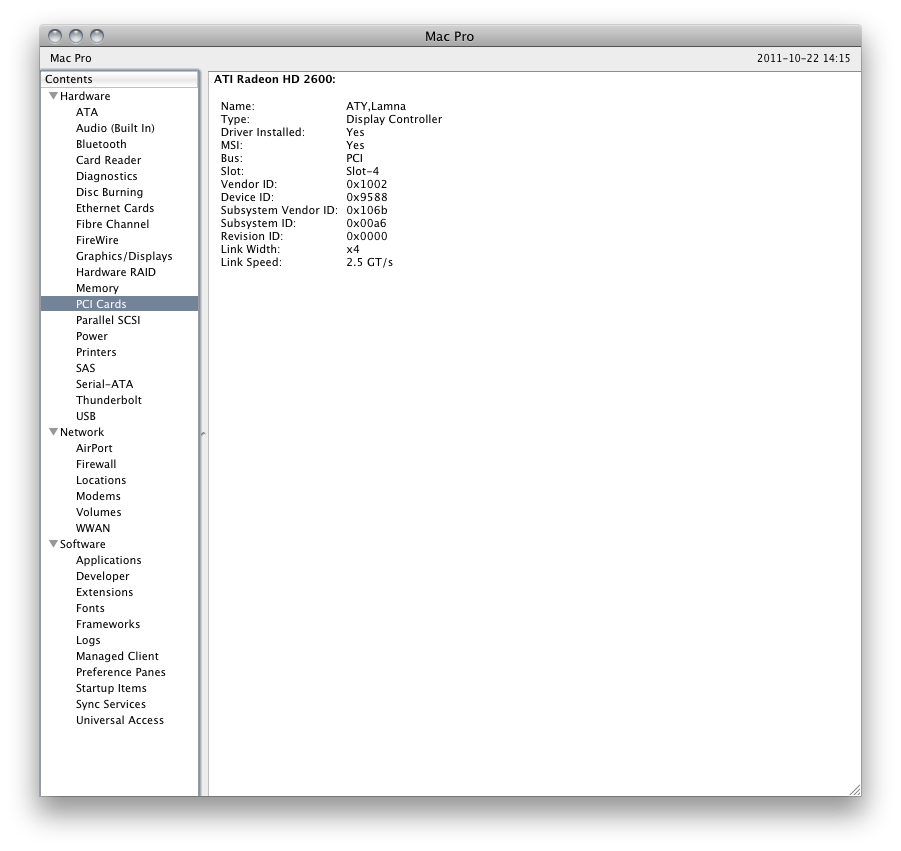This screenshot has height=851, width=901.
Task: Open Printers information
Action: pyautogui.click(x=96, y=352)
